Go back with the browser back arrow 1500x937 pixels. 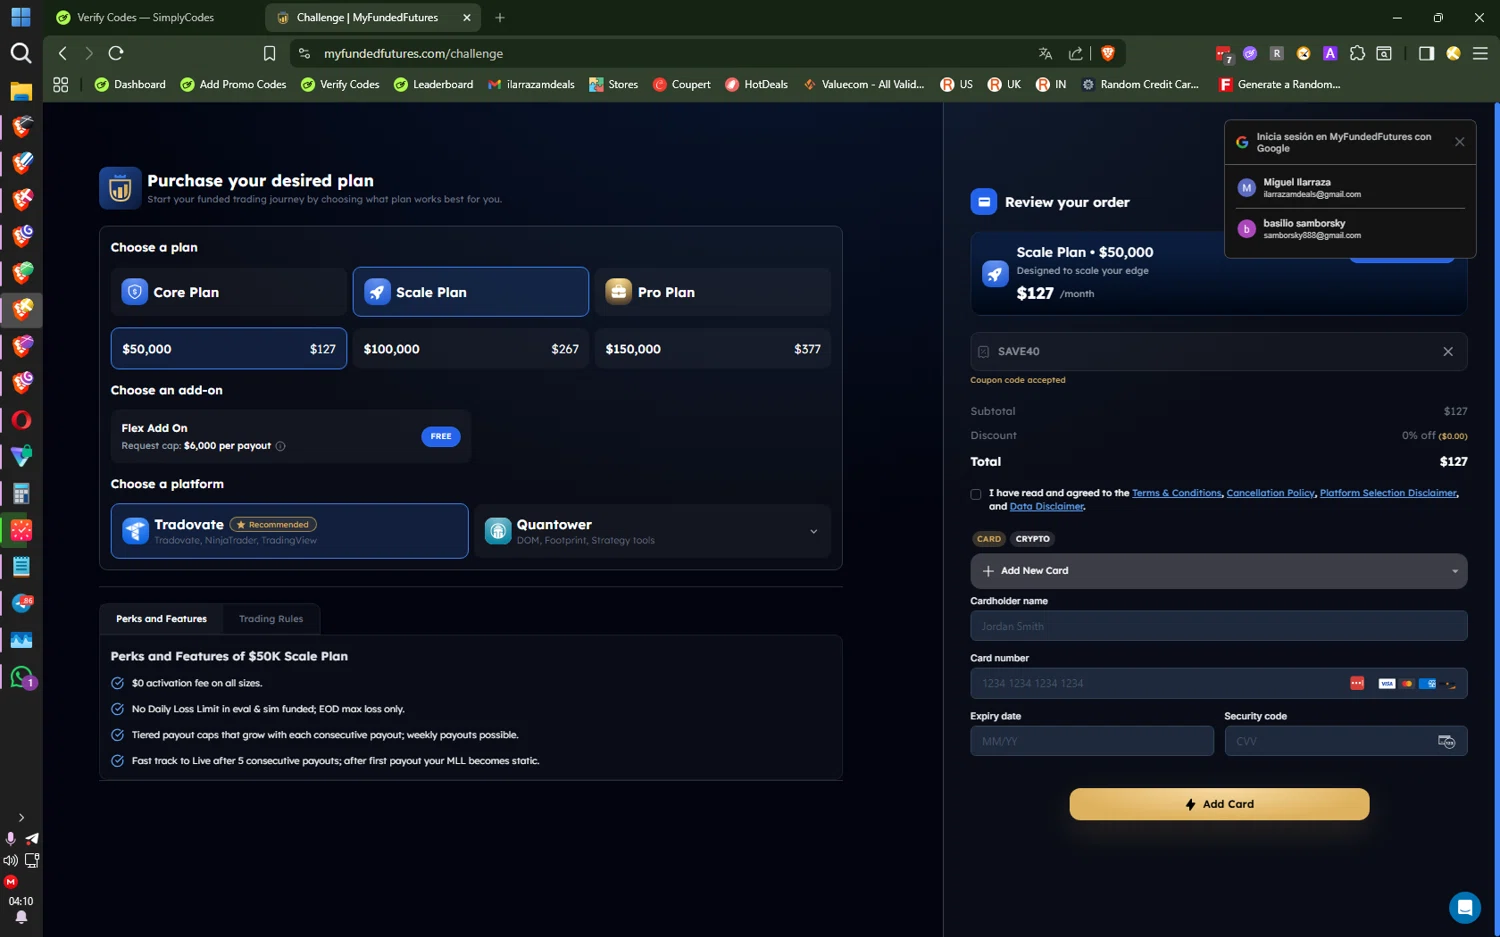click(x=63, y=53)
